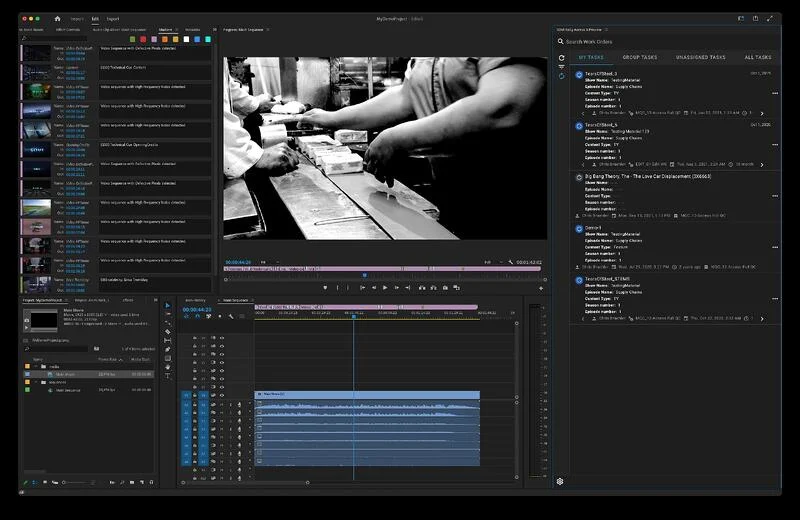Image resolution: width=800 pixels, height=520 pixels.
Task: Click the Export Frame camera icon
Action: click(x=445, y=288)
